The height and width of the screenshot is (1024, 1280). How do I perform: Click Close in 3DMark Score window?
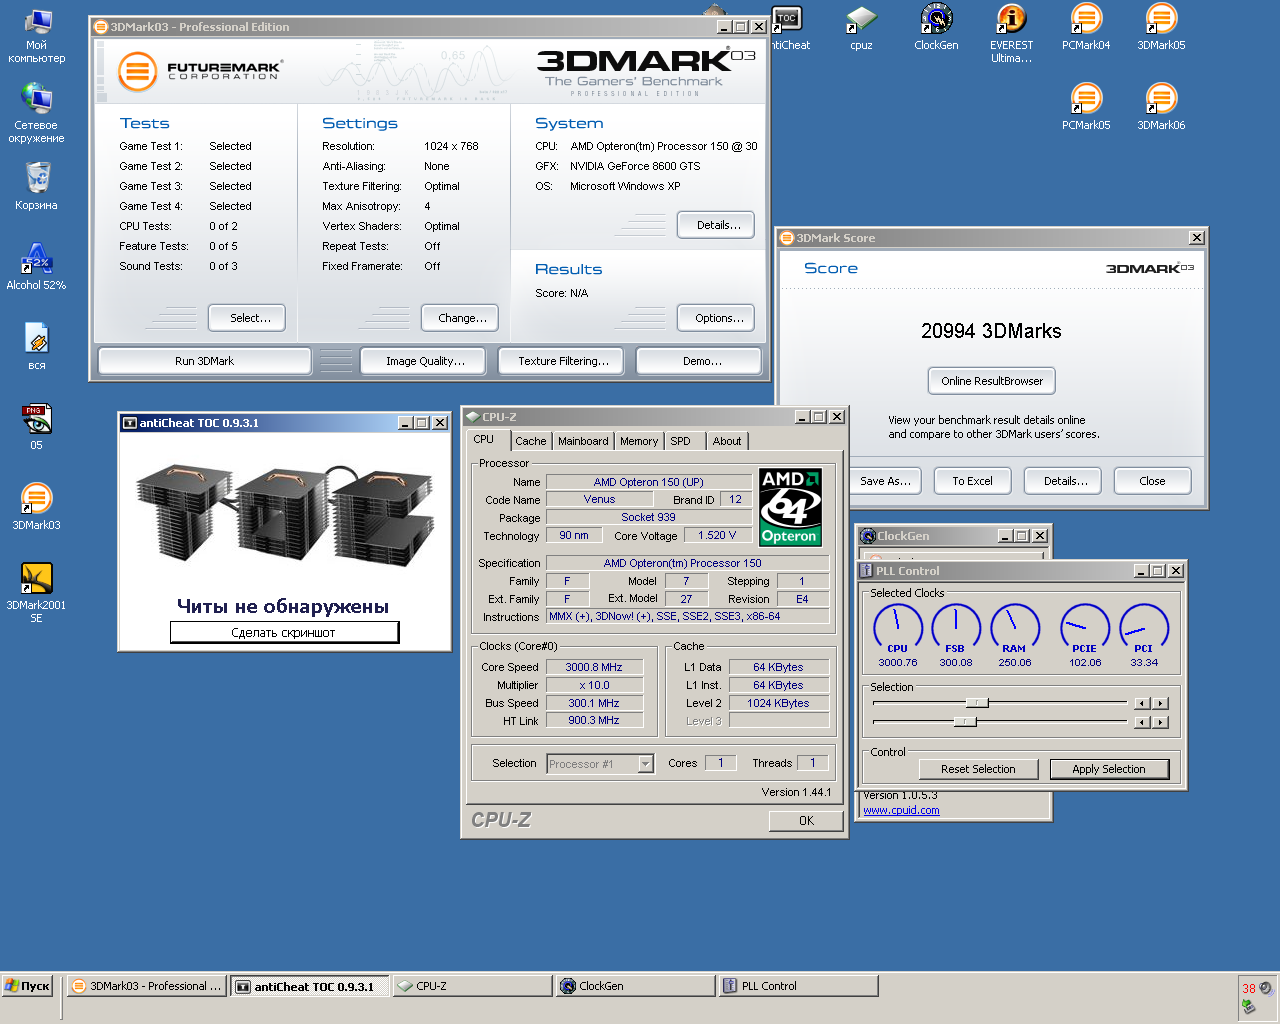click(x=1152, y=481)
